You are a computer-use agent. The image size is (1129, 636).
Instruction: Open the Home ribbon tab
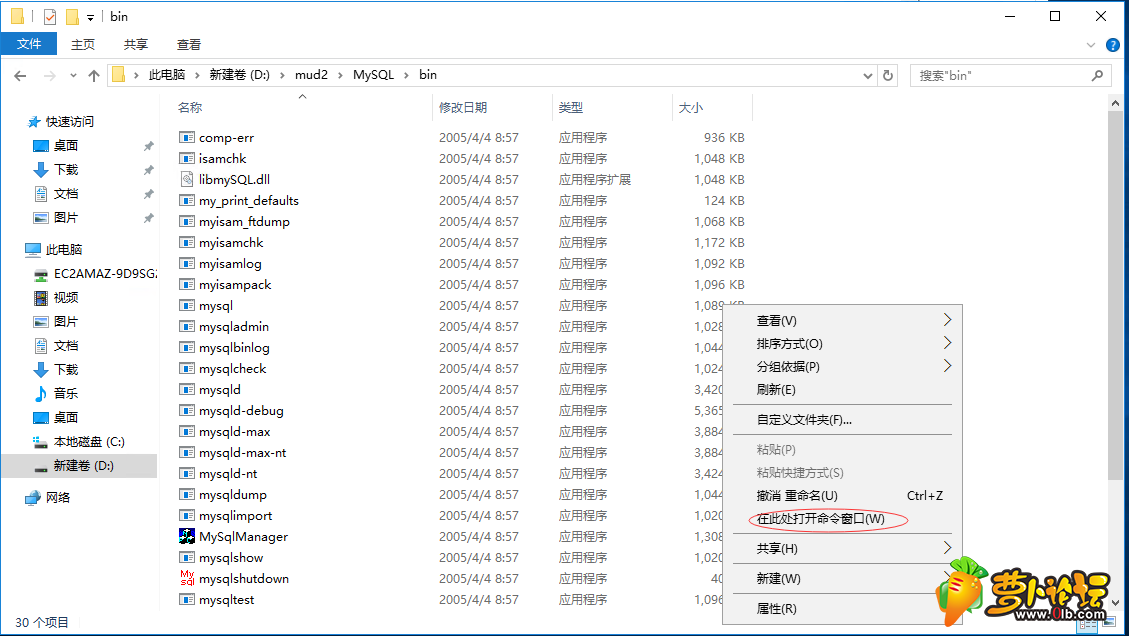coord(83,45)
